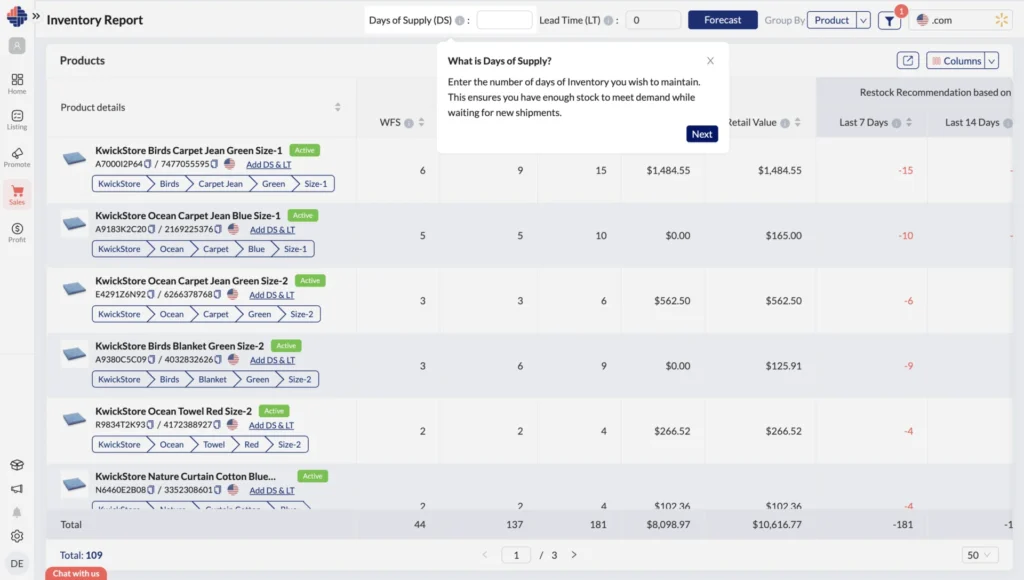Click Next in the tooltip
This screenshot has width=1024, height=580.
click(x=702, y=134)
